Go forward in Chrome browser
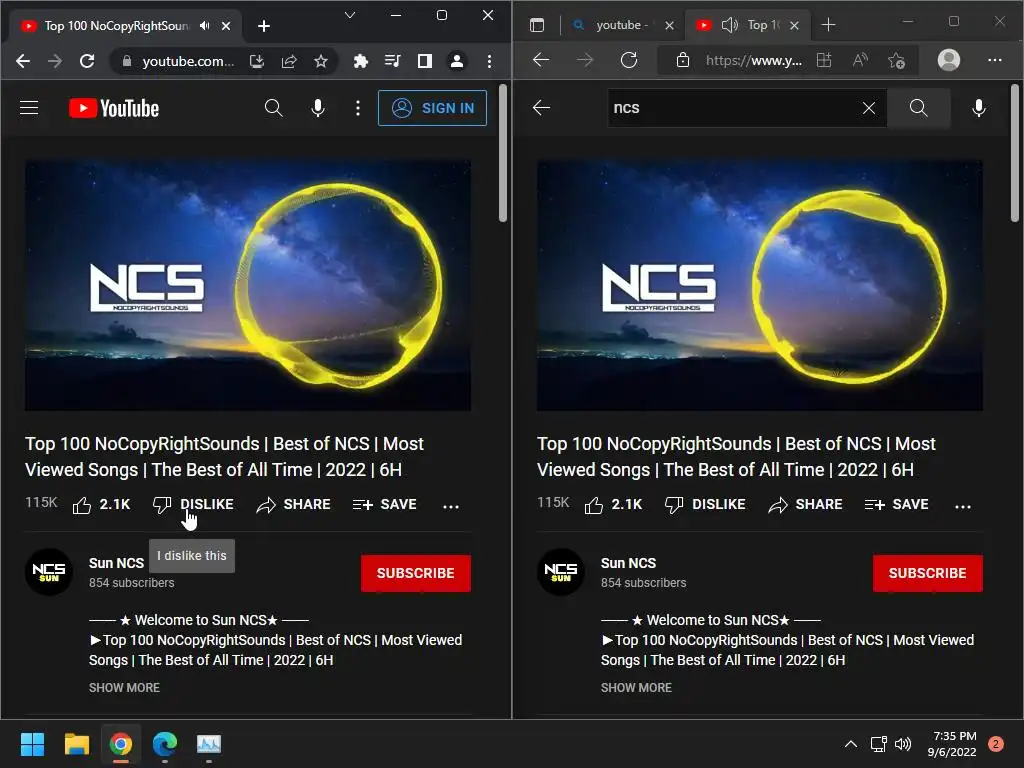1024x768 pixels. pyautogui.click(x=55, y=61)
